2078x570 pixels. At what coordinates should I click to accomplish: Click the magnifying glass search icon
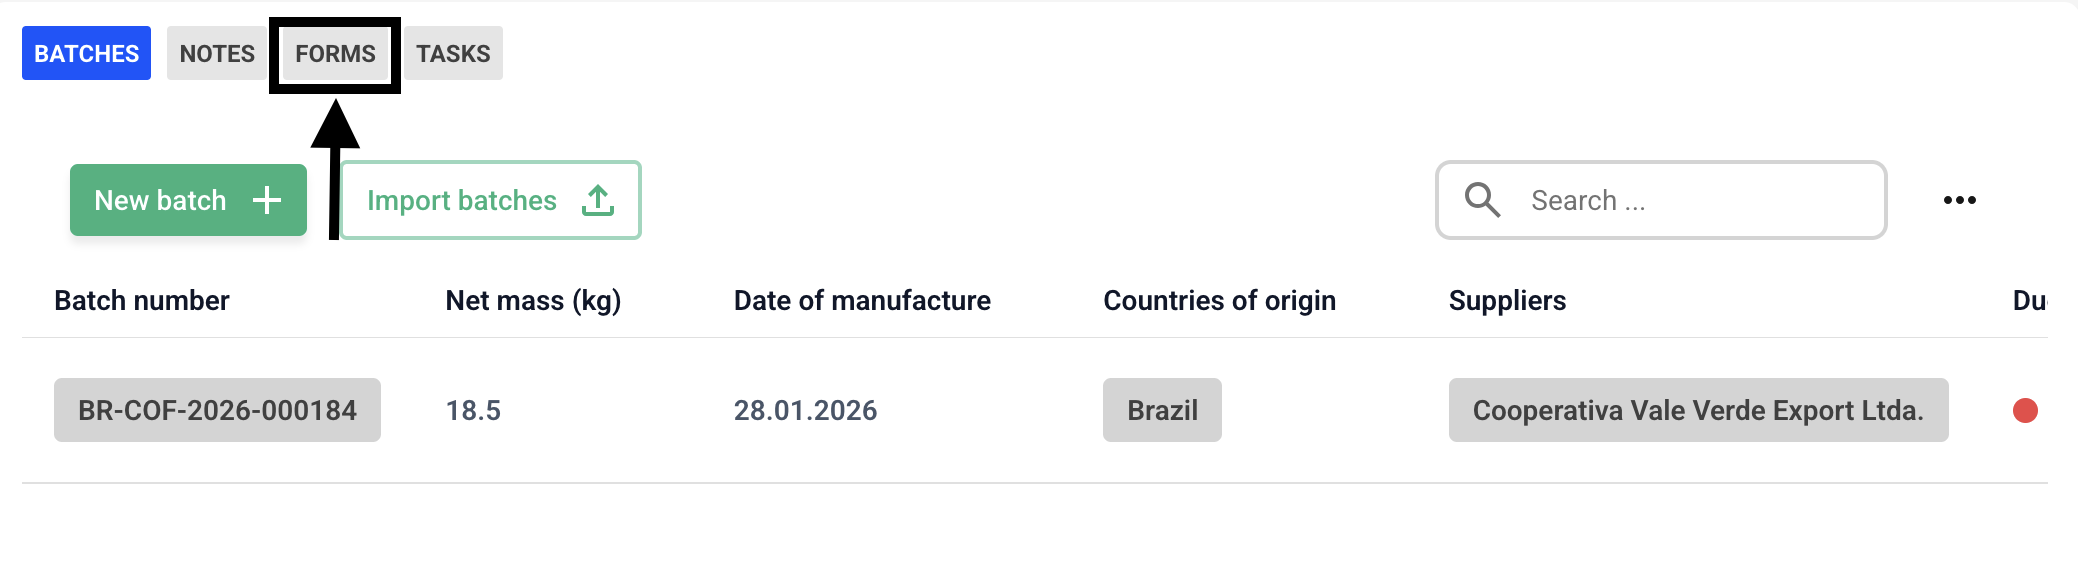(1482, 200)
